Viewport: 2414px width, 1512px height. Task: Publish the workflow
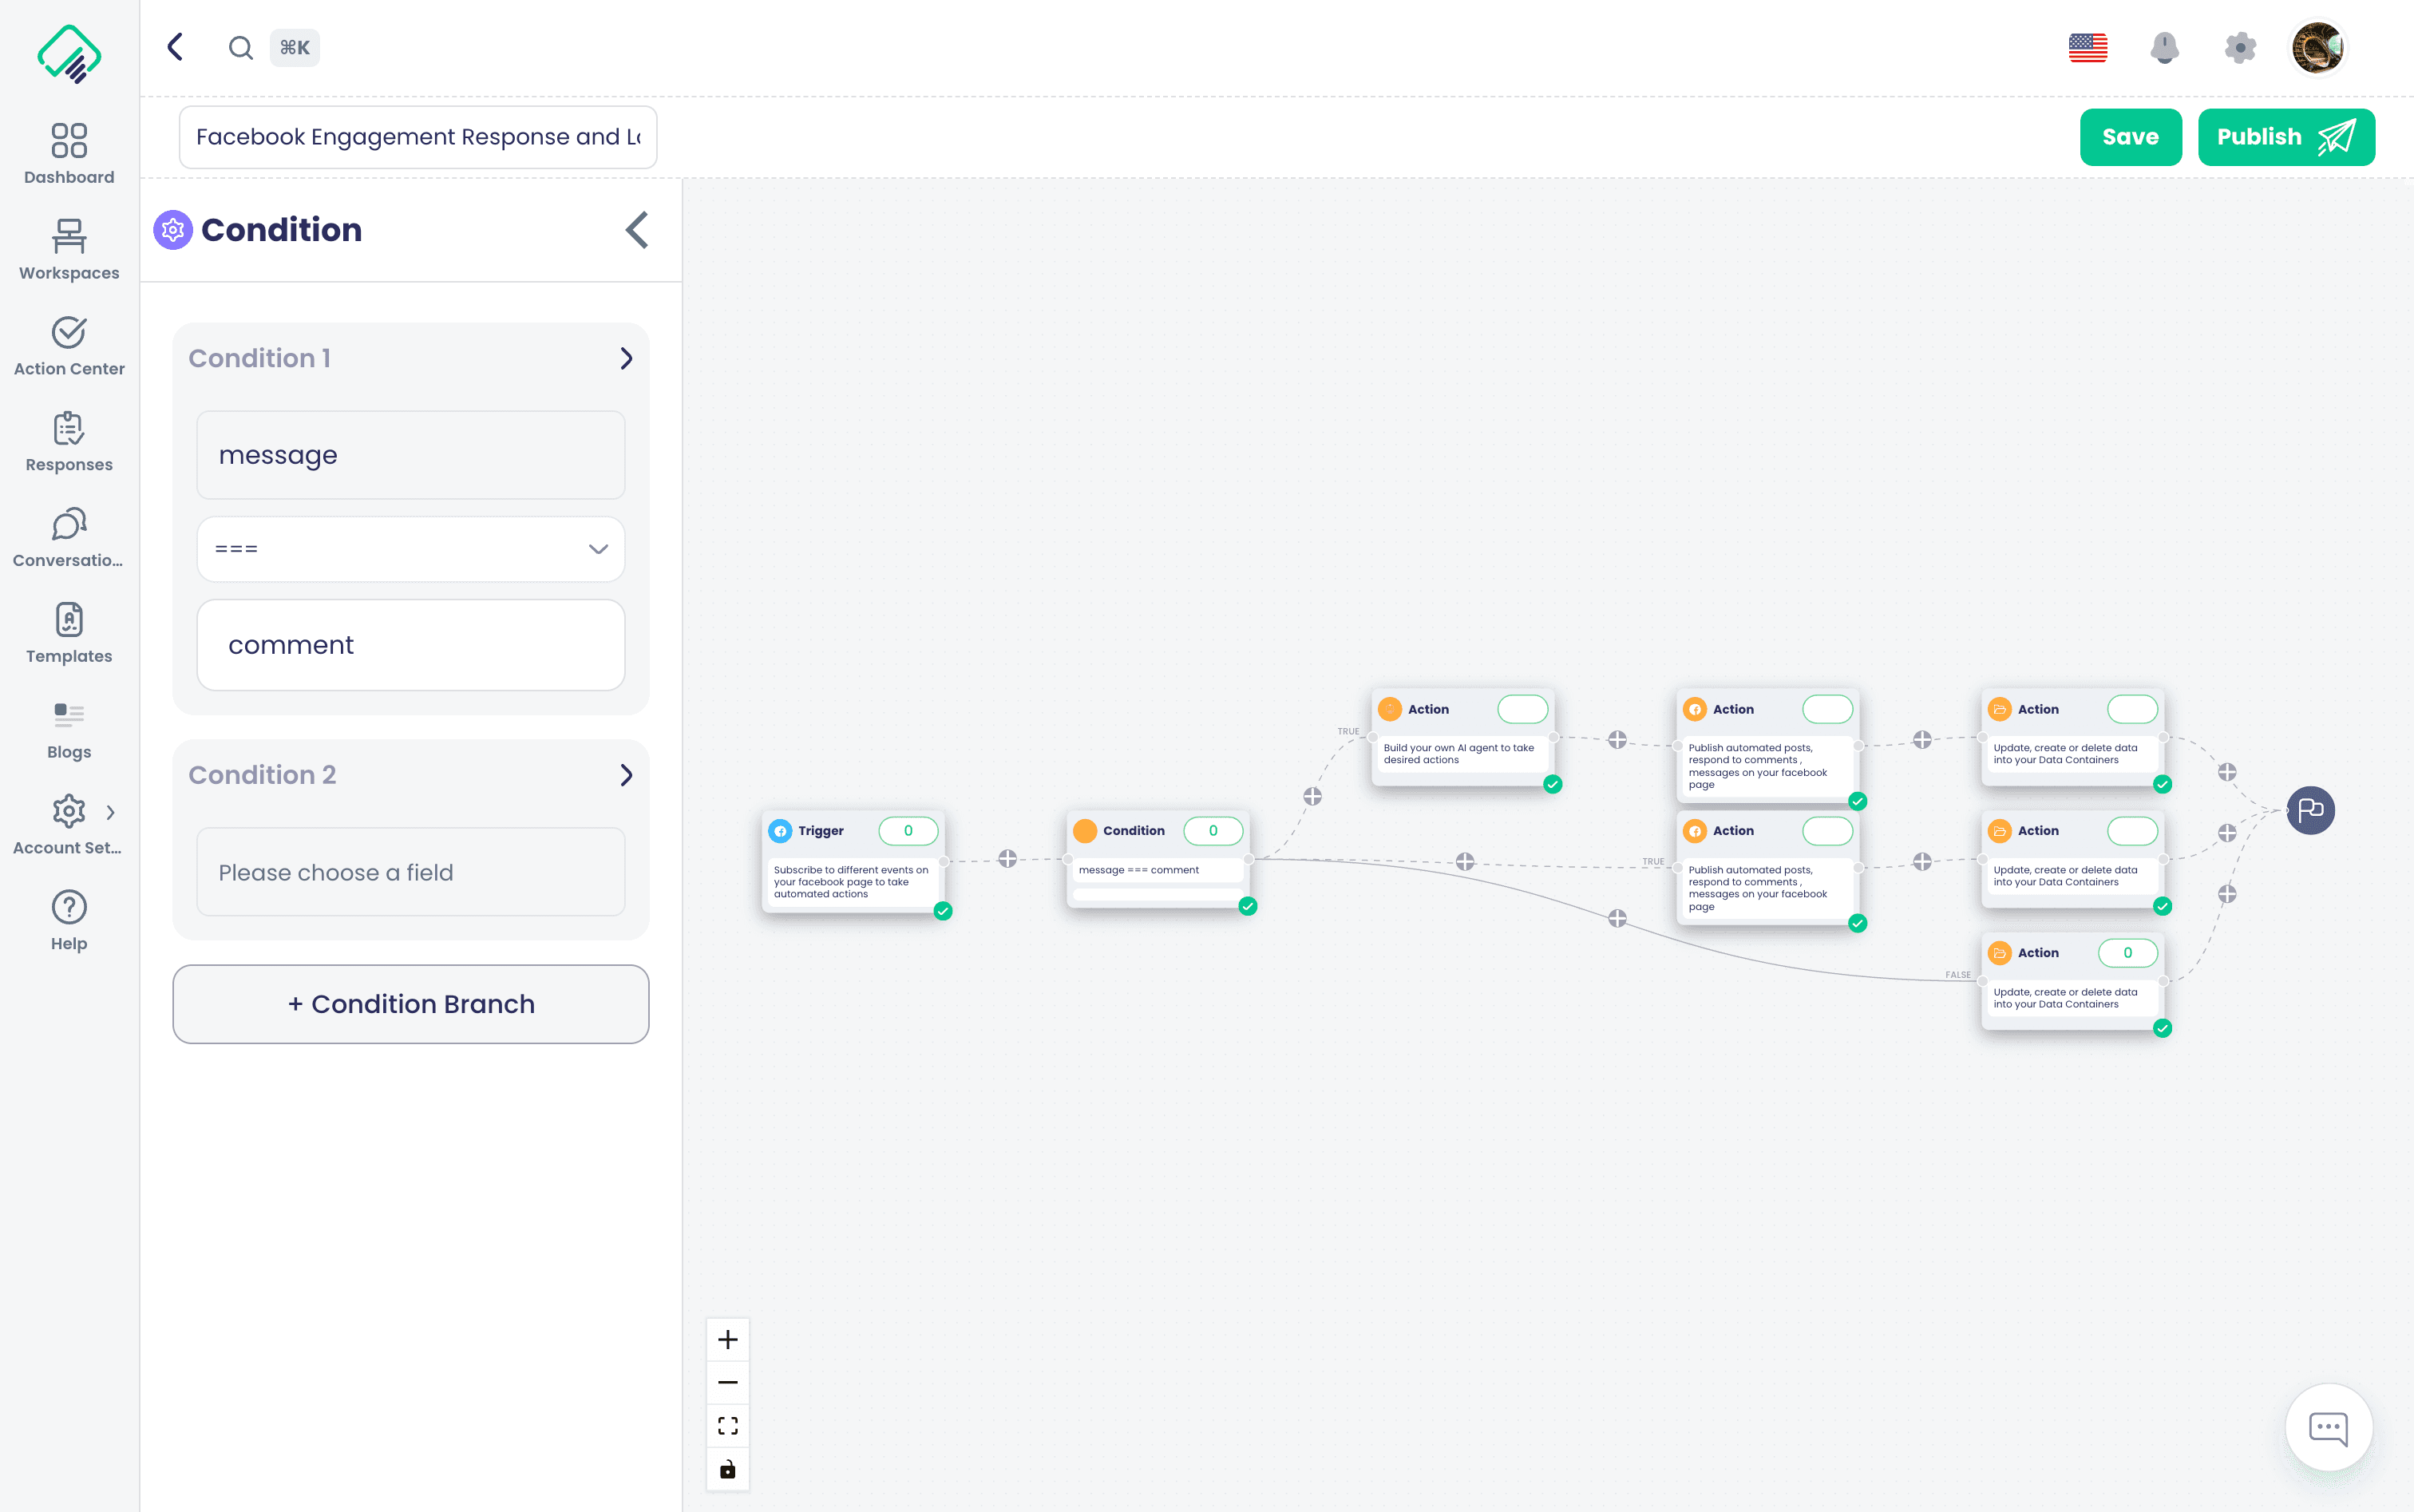tap(2286, 137)
